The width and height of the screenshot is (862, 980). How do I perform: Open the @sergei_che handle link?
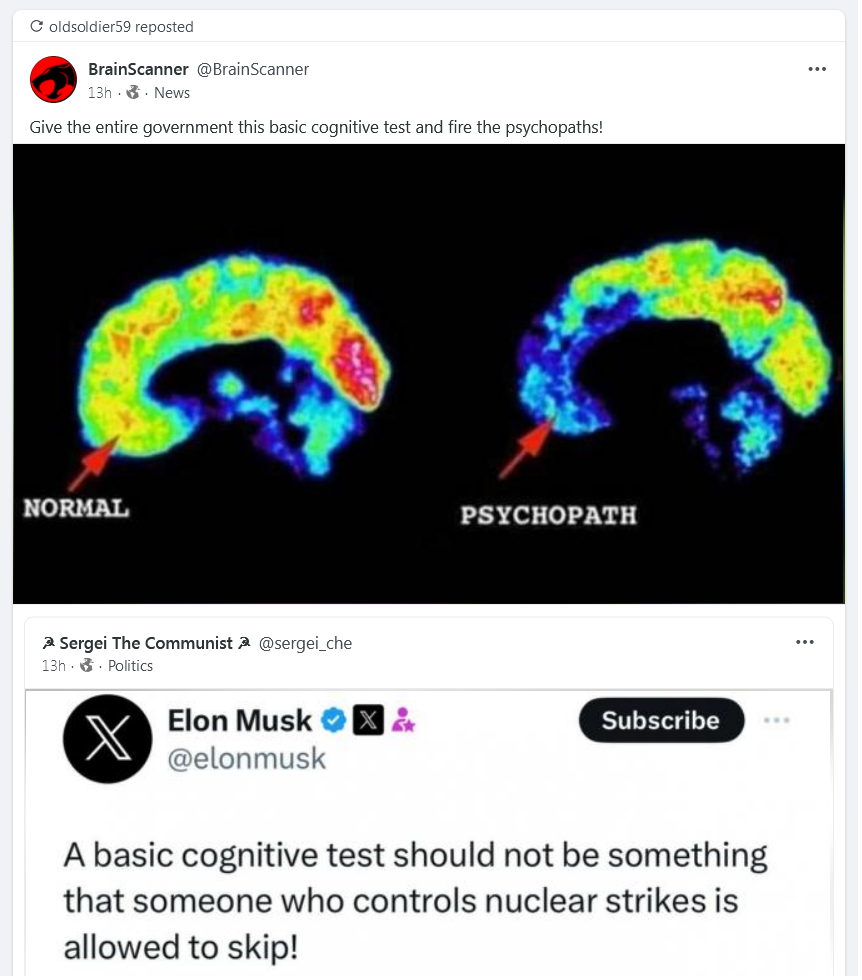coord(305,643)
